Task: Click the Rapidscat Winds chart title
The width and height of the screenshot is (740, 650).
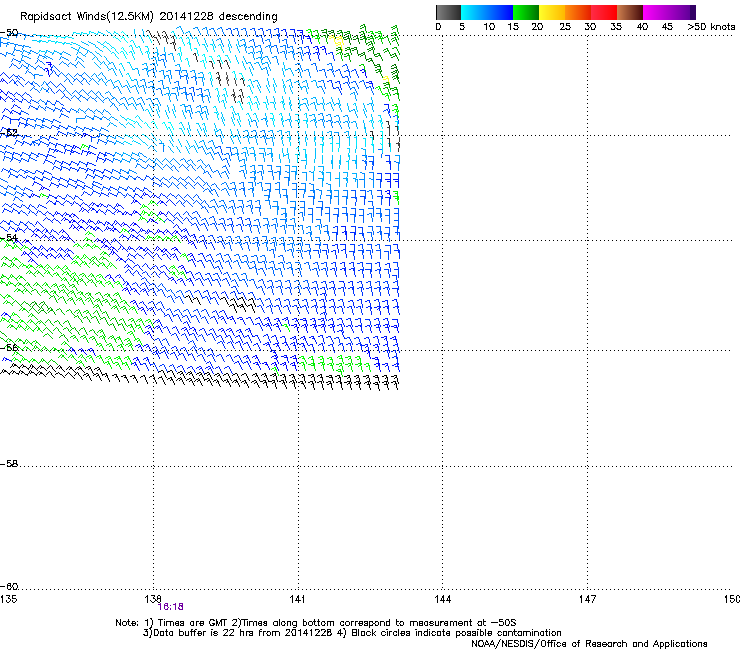Action: tap(149, 17)
